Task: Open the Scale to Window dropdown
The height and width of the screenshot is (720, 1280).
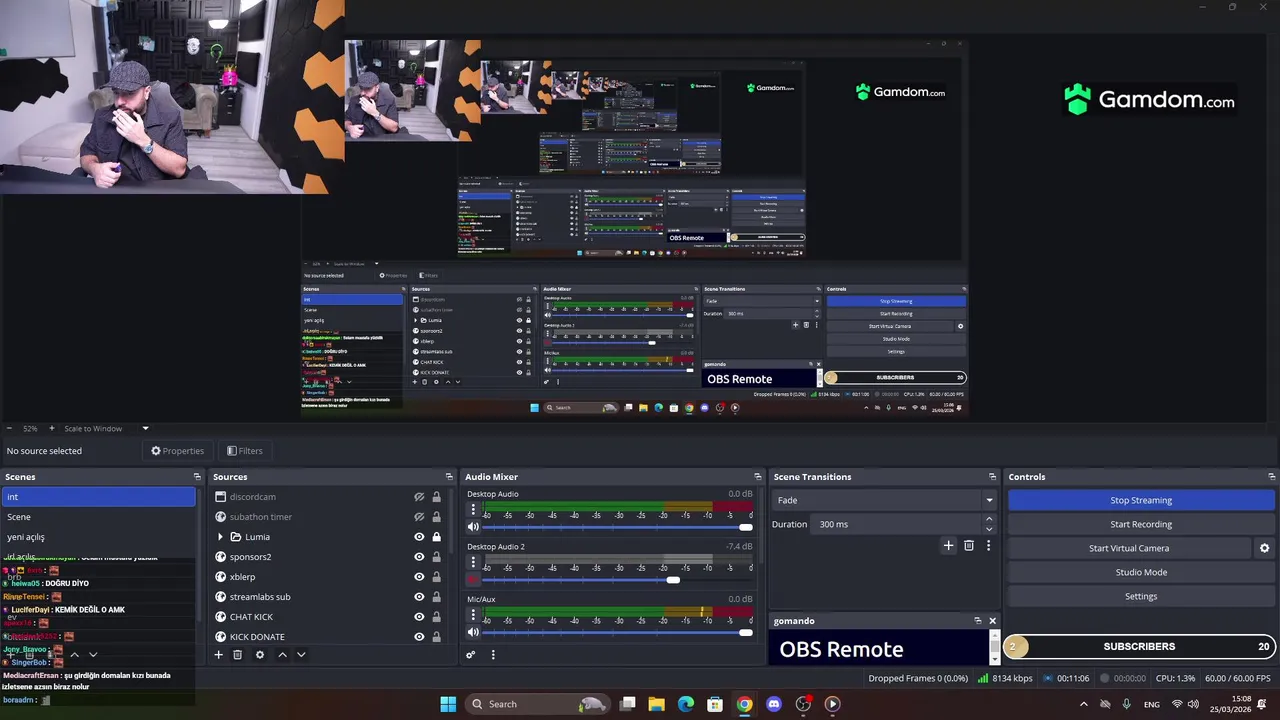Action: (x=105, y=428)
